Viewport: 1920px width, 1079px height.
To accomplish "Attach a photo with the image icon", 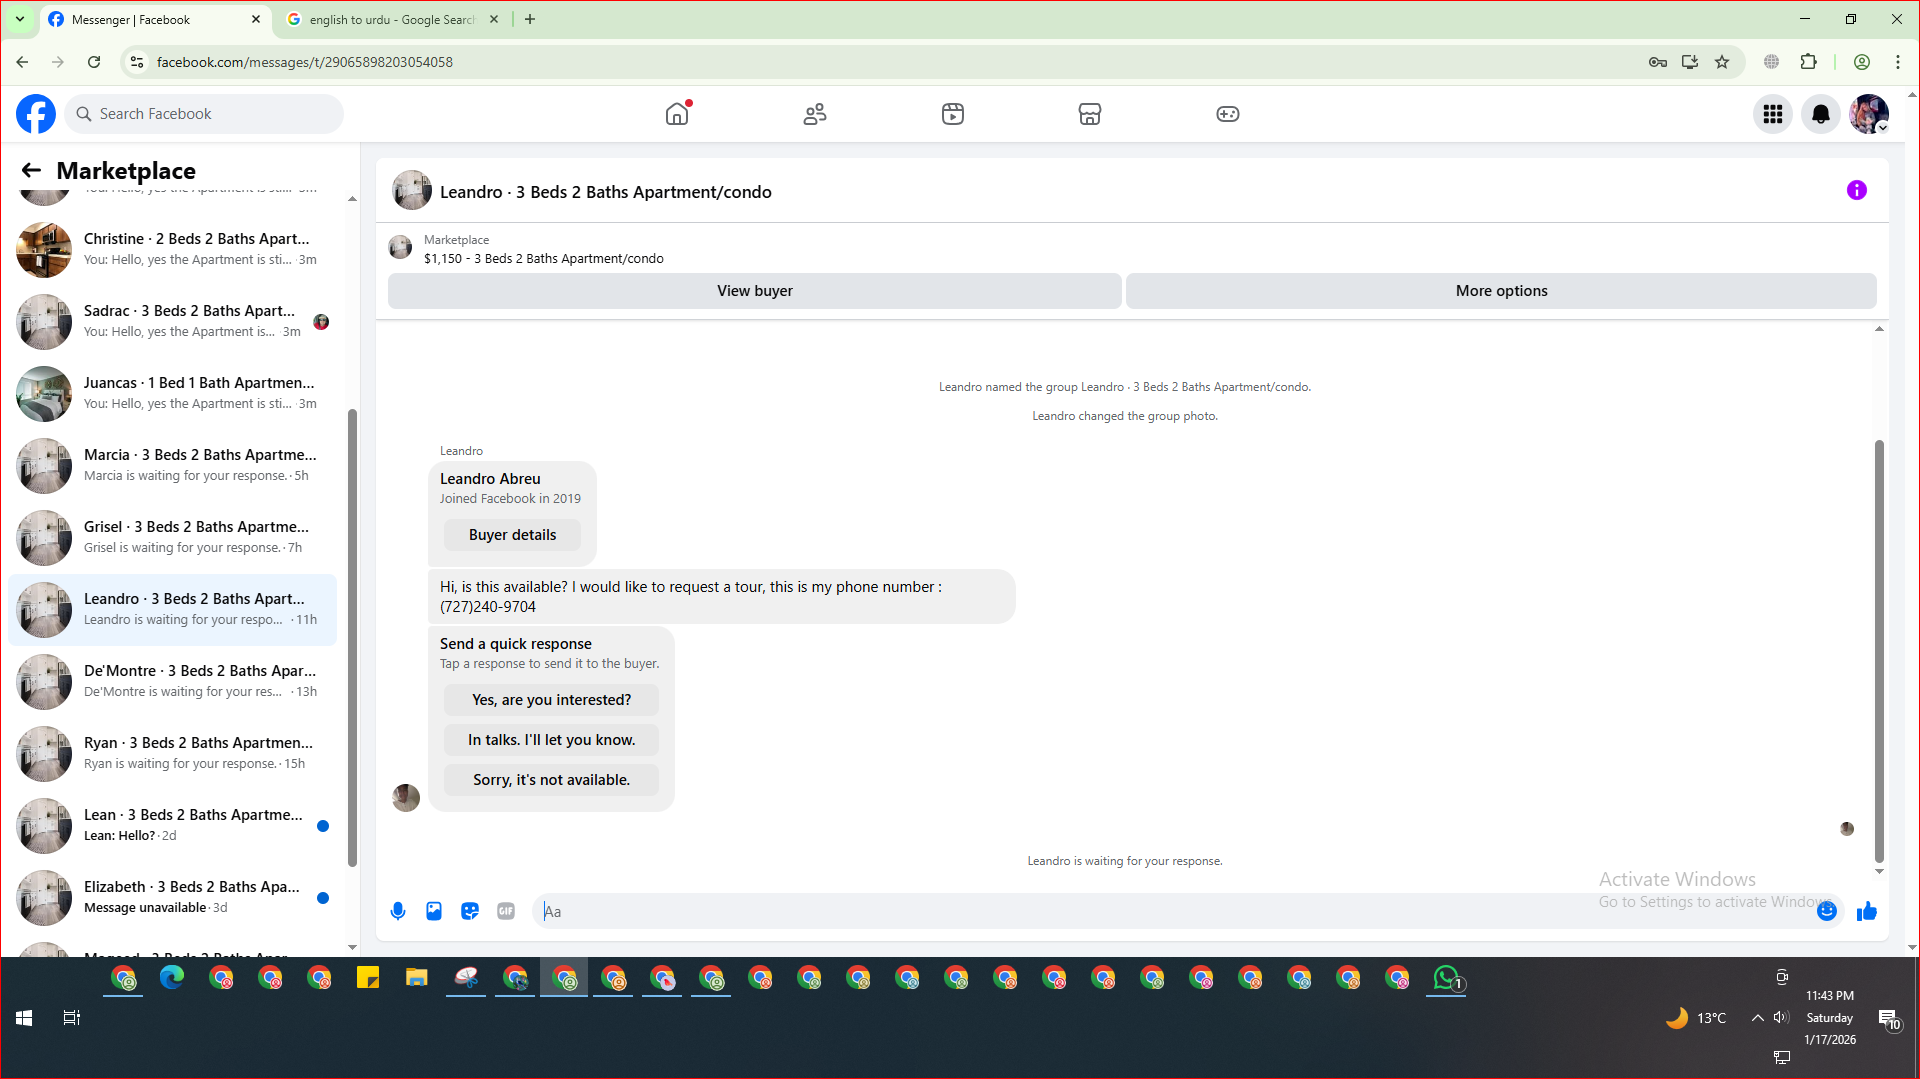I will pyautogui.click(x=434, y=911).
